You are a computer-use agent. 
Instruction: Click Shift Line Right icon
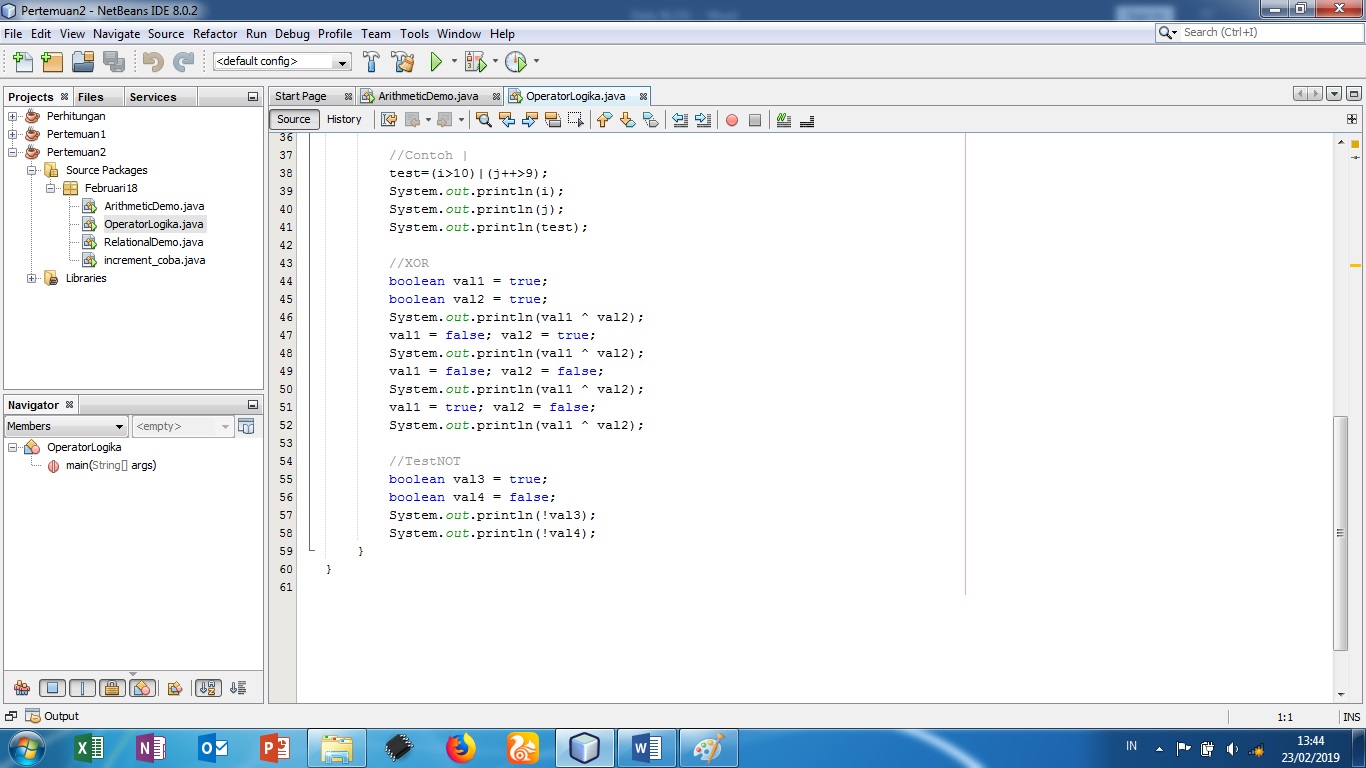pos(703,120)
